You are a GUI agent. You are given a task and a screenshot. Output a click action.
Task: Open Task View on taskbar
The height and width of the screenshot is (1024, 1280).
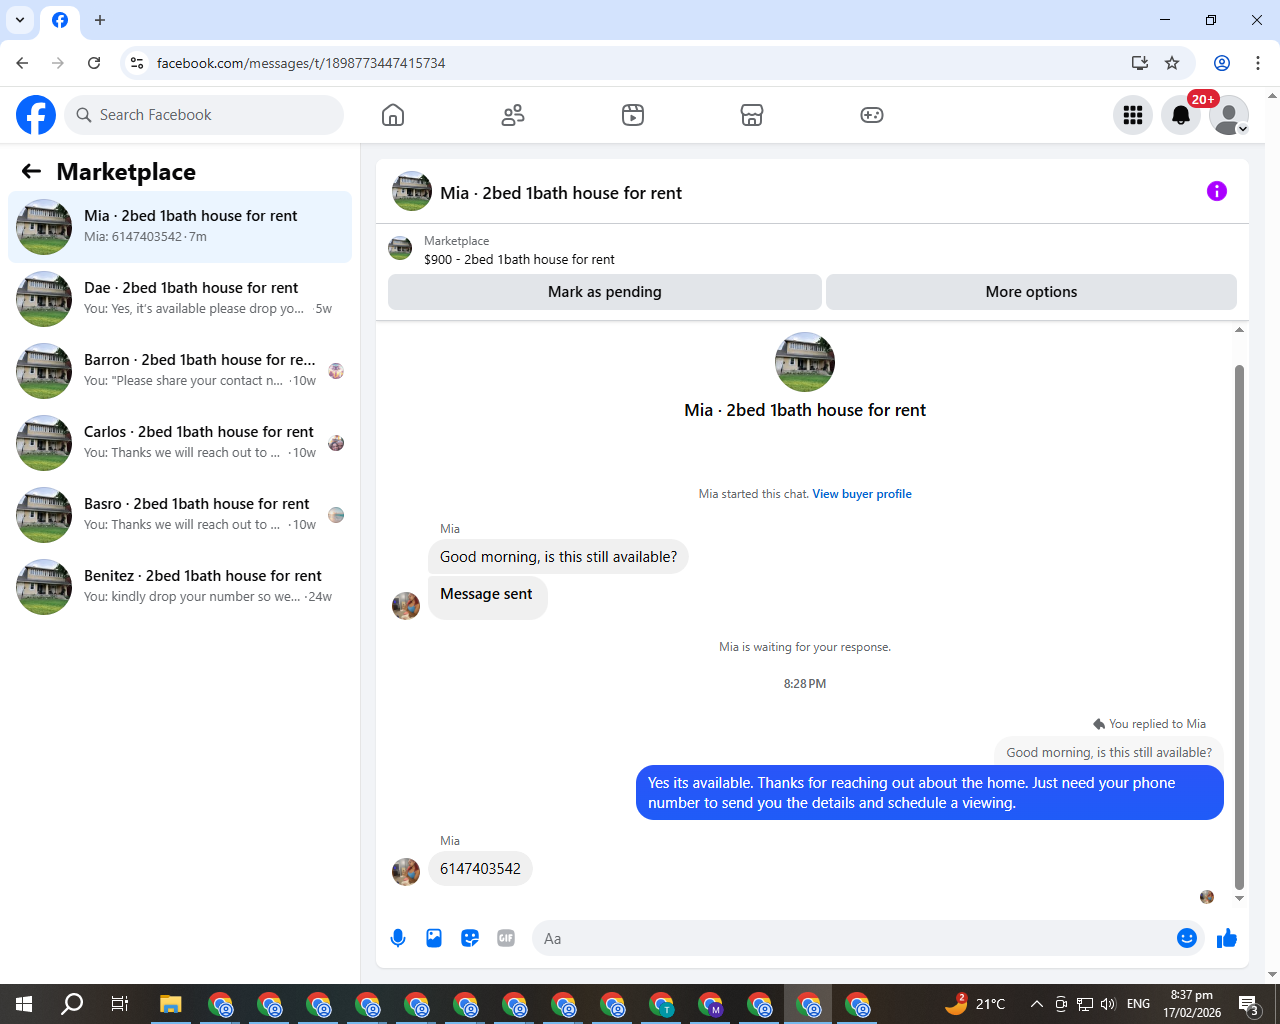pyautogui.click(x=120, y=1004)
